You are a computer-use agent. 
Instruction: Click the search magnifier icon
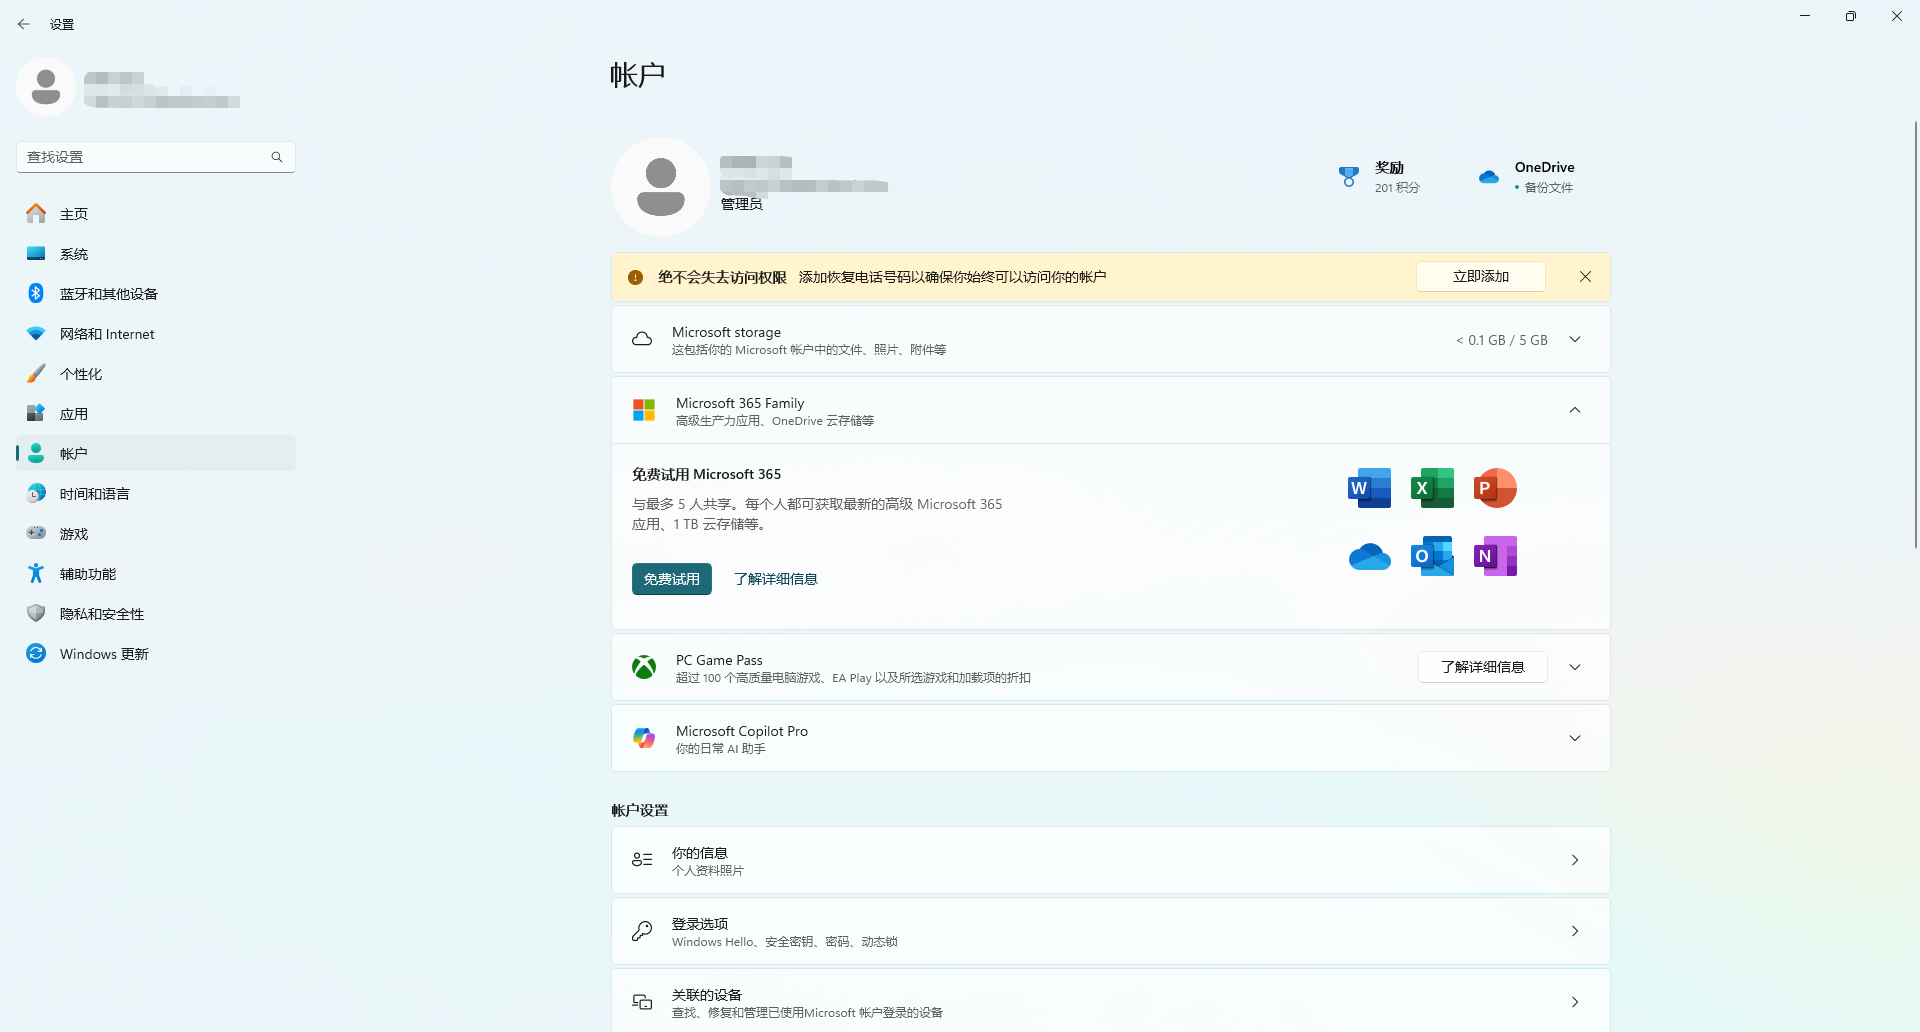pos(277,157)
